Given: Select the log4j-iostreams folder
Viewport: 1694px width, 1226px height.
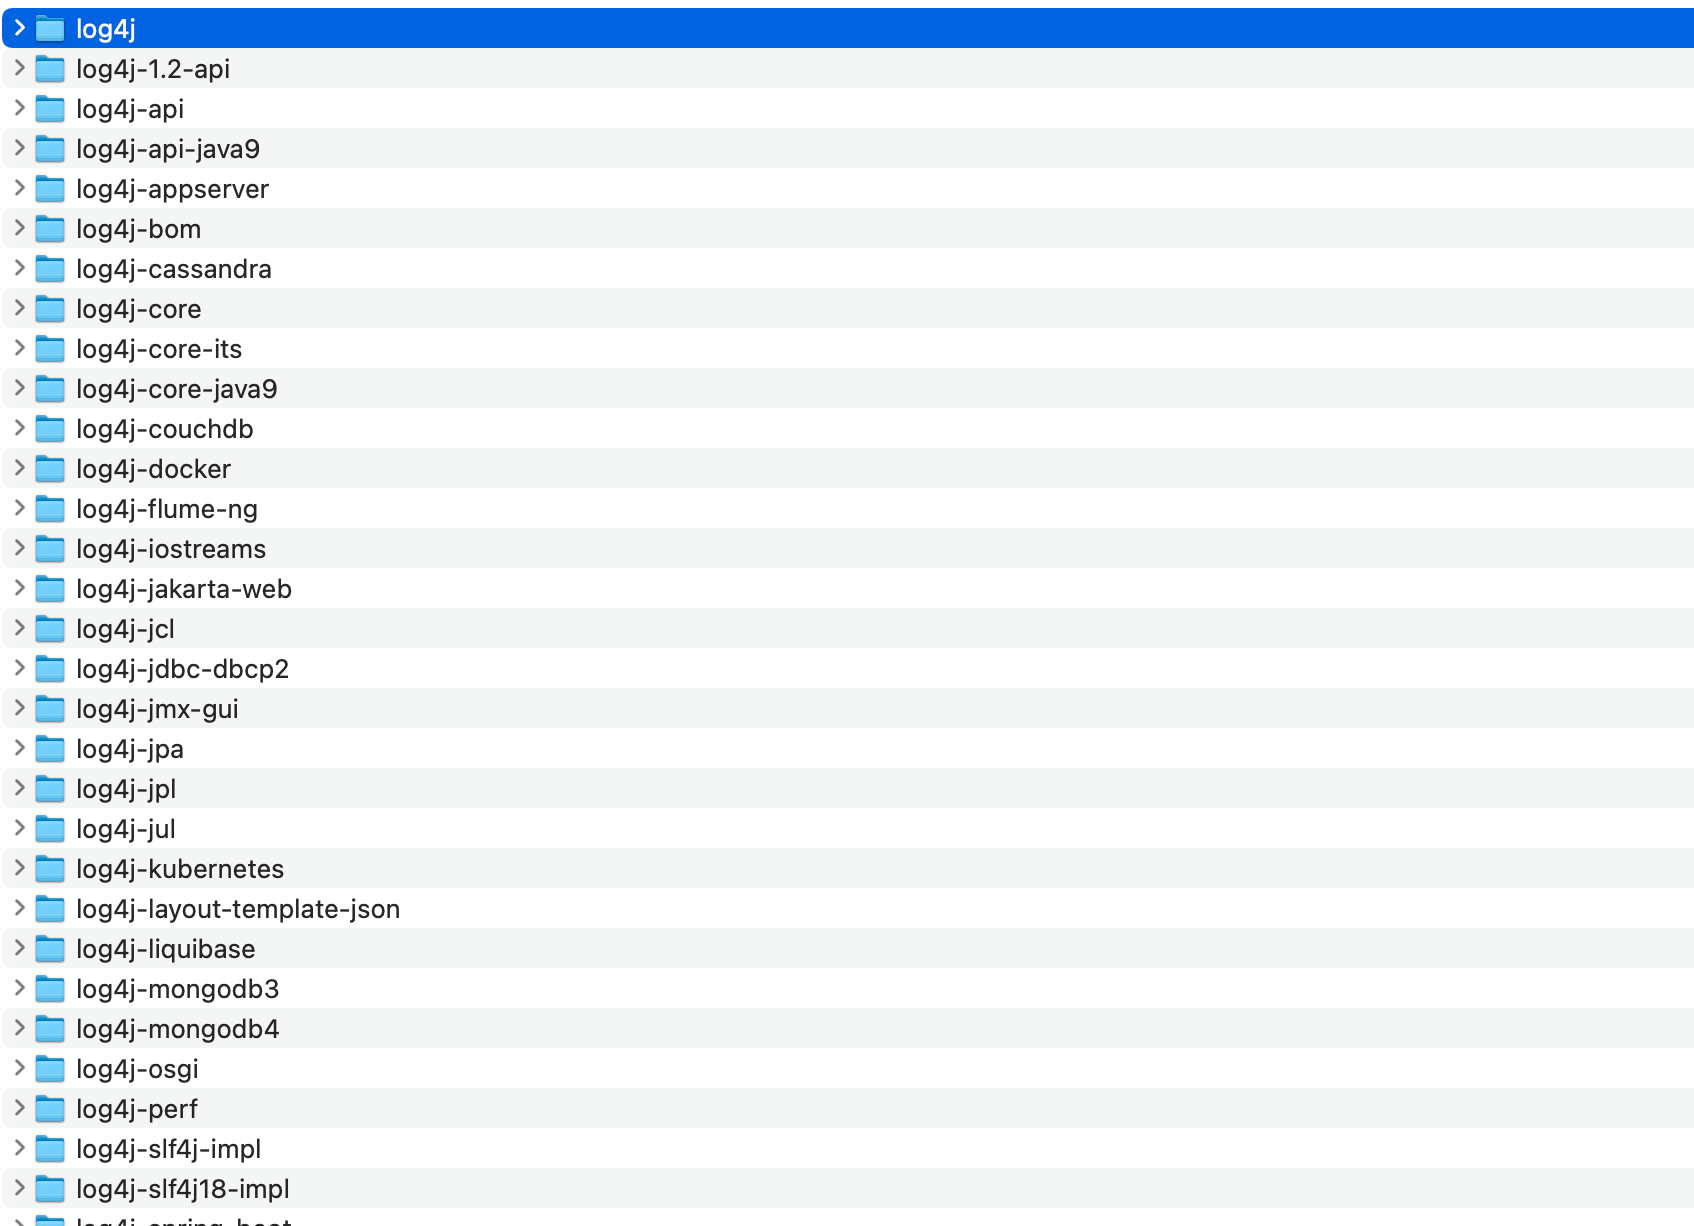Looking at the screenshot, I should pyautogui.click(x=170, y=549).
